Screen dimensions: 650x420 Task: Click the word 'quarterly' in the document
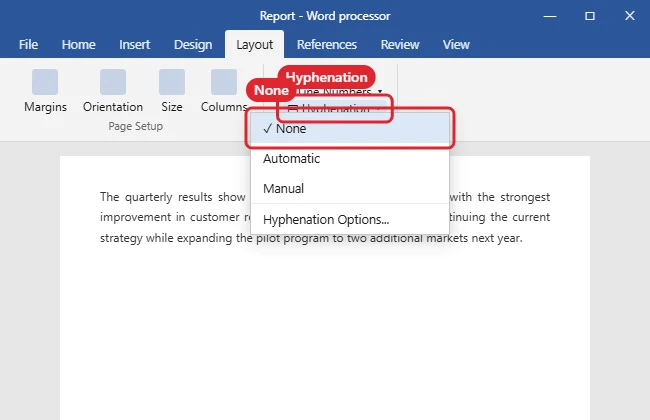click(148, 197)
